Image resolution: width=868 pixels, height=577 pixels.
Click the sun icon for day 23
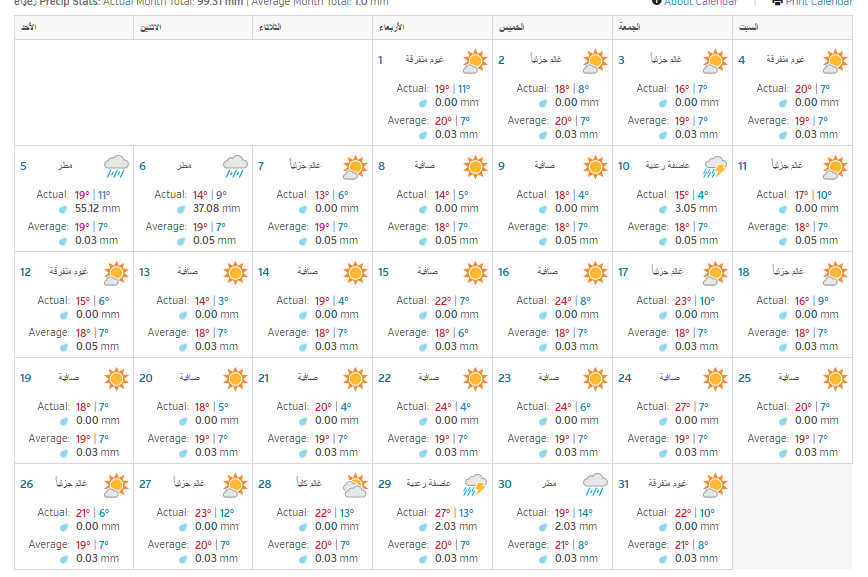(x=595, y=379)
